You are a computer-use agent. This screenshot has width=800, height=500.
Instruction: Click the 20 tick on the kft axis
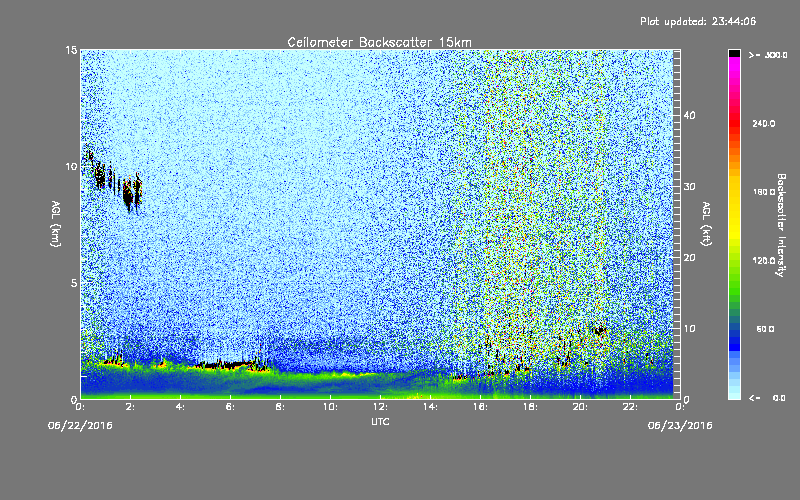pyautogui.click(x=689, y=258)
